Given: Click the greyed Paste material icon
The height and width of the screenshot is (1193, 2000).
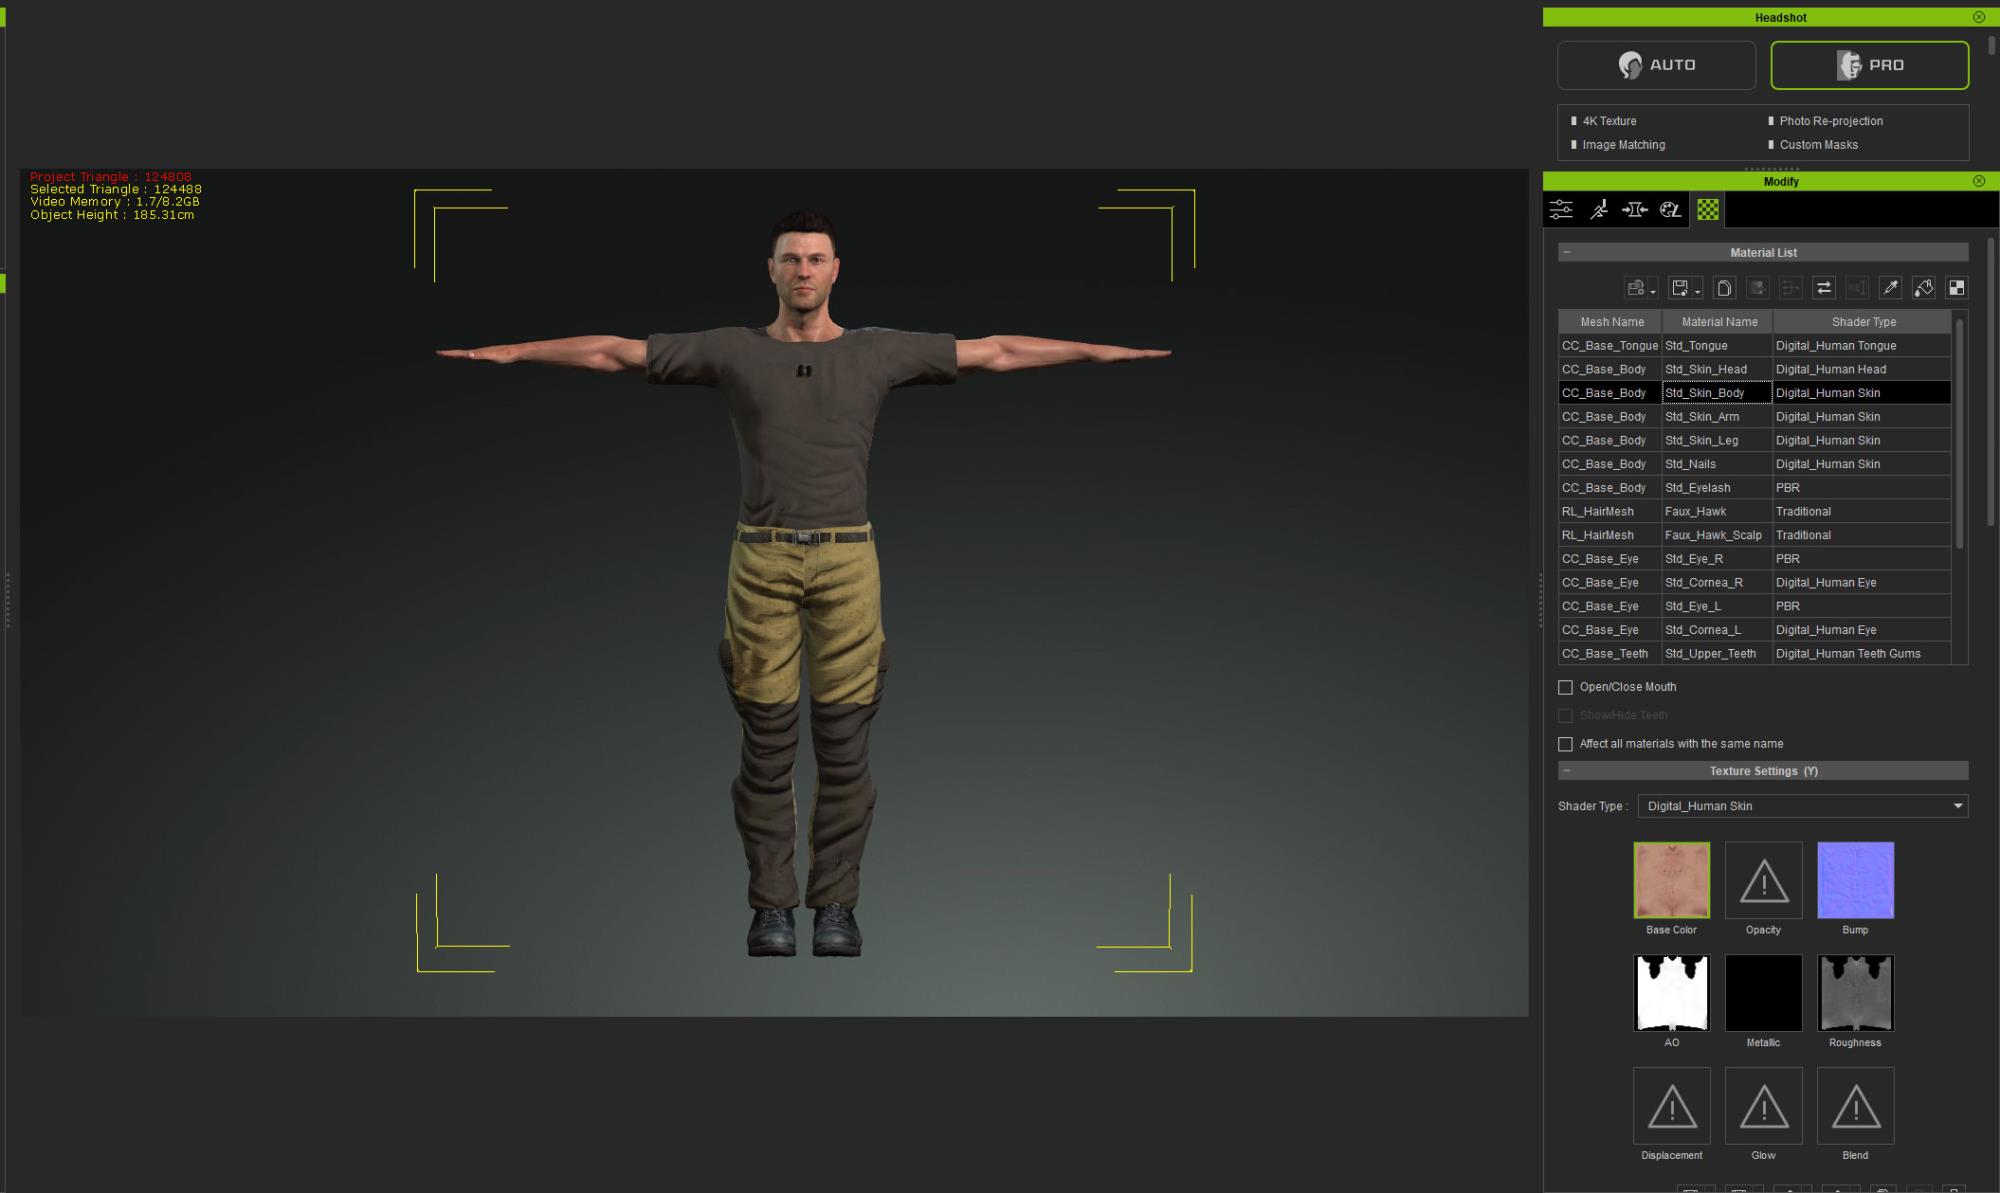Looking at the screenshot, I should [x=1757, y=288].
